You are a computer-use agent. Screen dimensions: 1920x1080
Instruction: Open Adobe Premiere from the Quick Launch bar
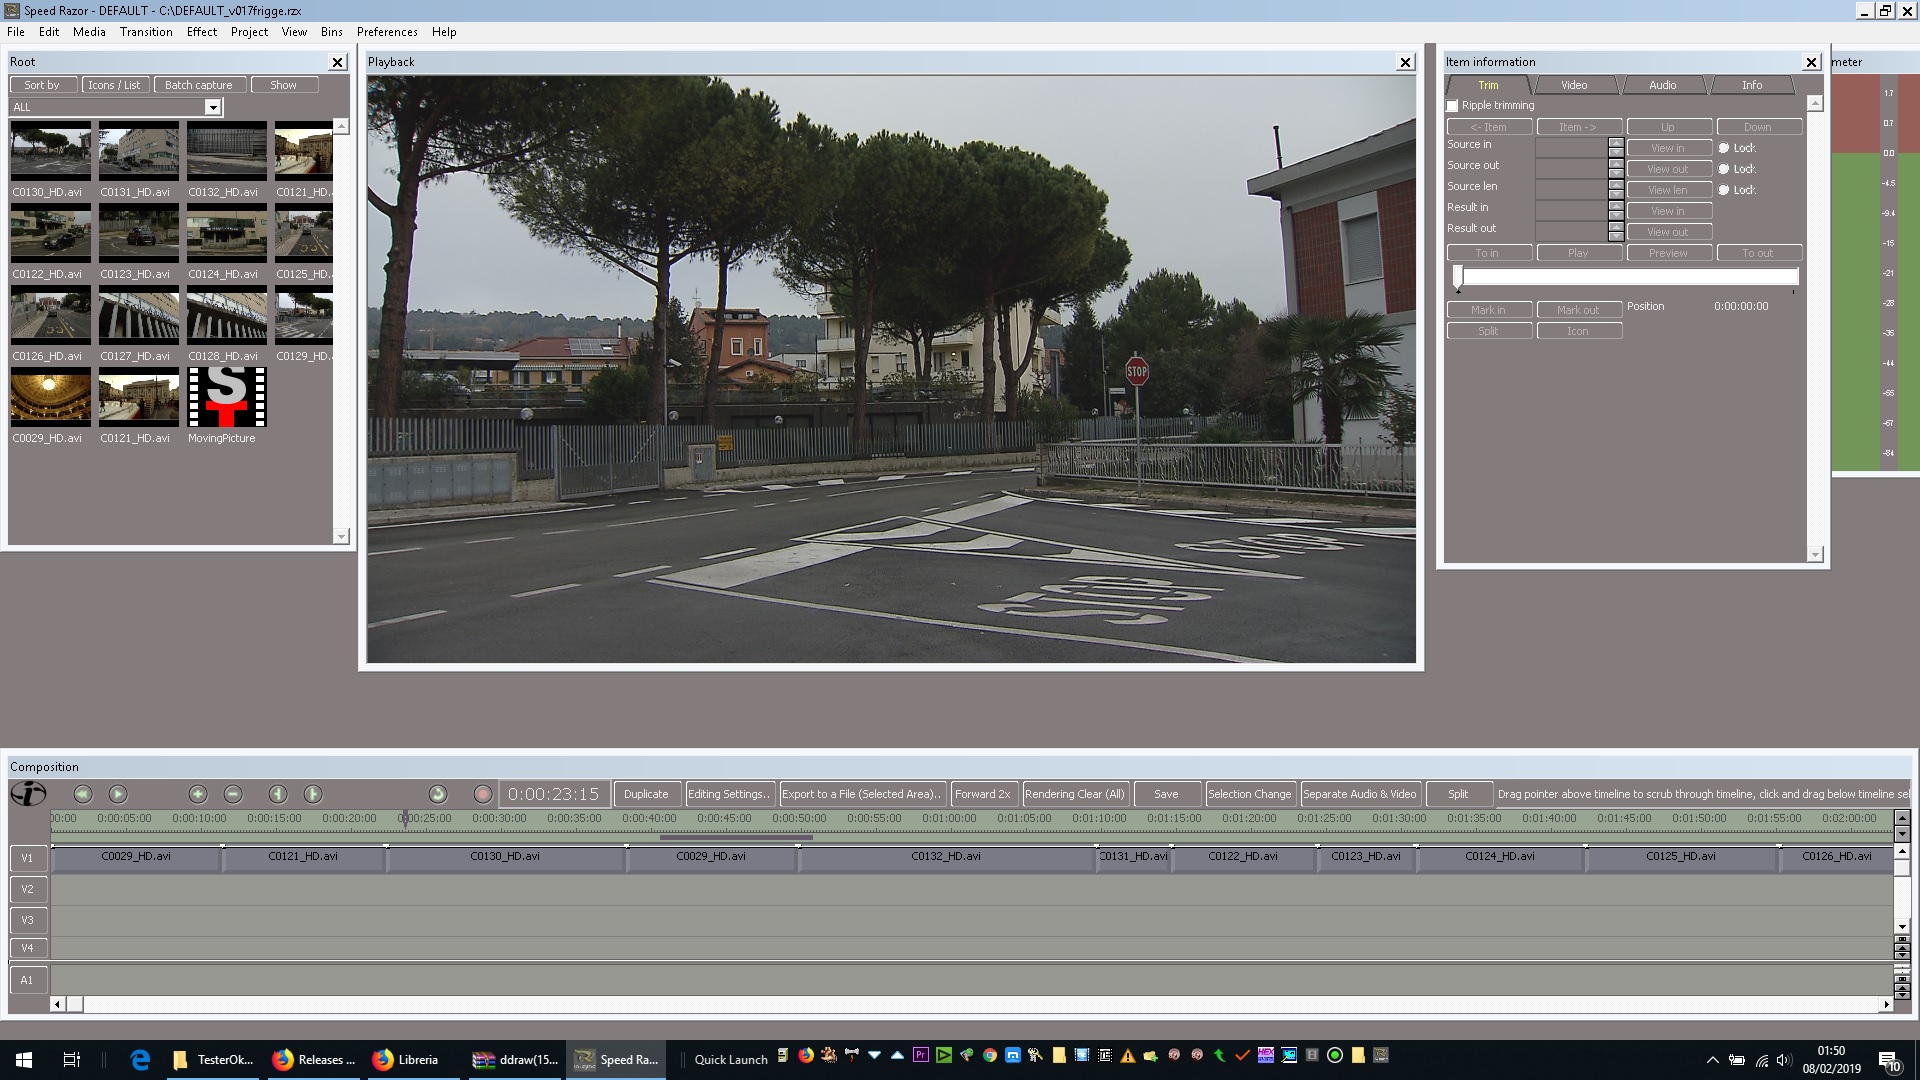[919, 1055]
